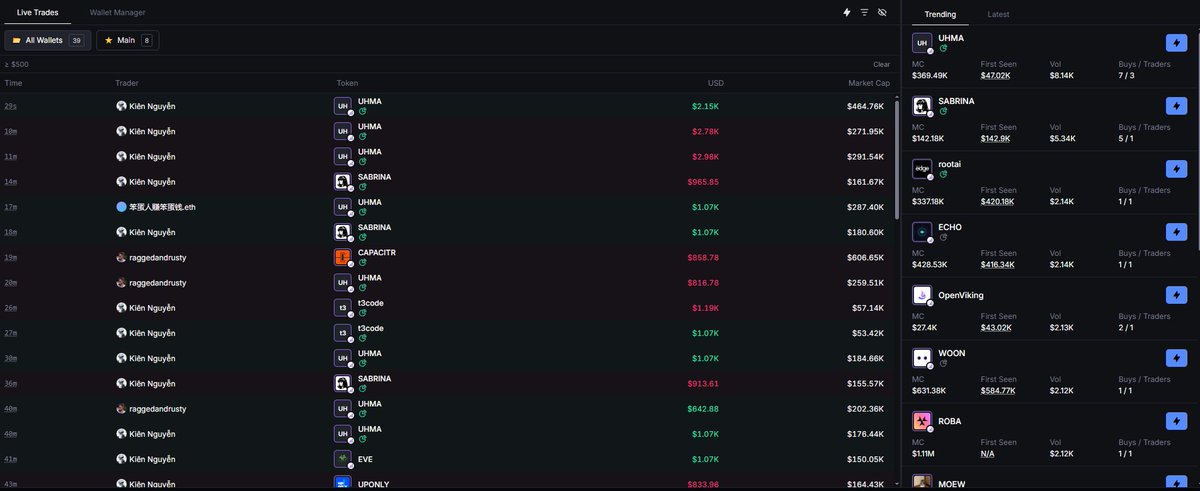This screenshot has height=491, width=1200.
Task: Open the UHMA token logo in the Trending panel
Action: click(x=922, y=43)
